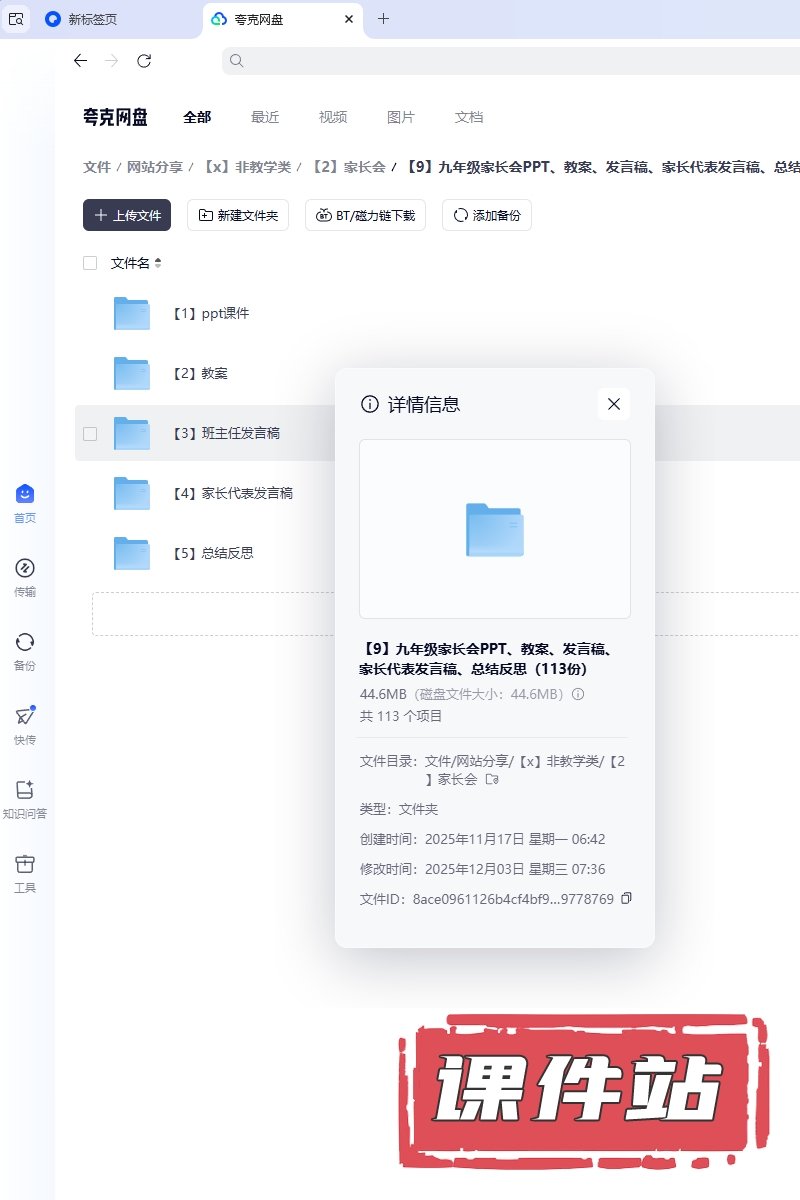Image resolution: width=800 pixels, height=1200 pixels.
Task: Reload the page with refresh icon
Action: click(144, 61)
